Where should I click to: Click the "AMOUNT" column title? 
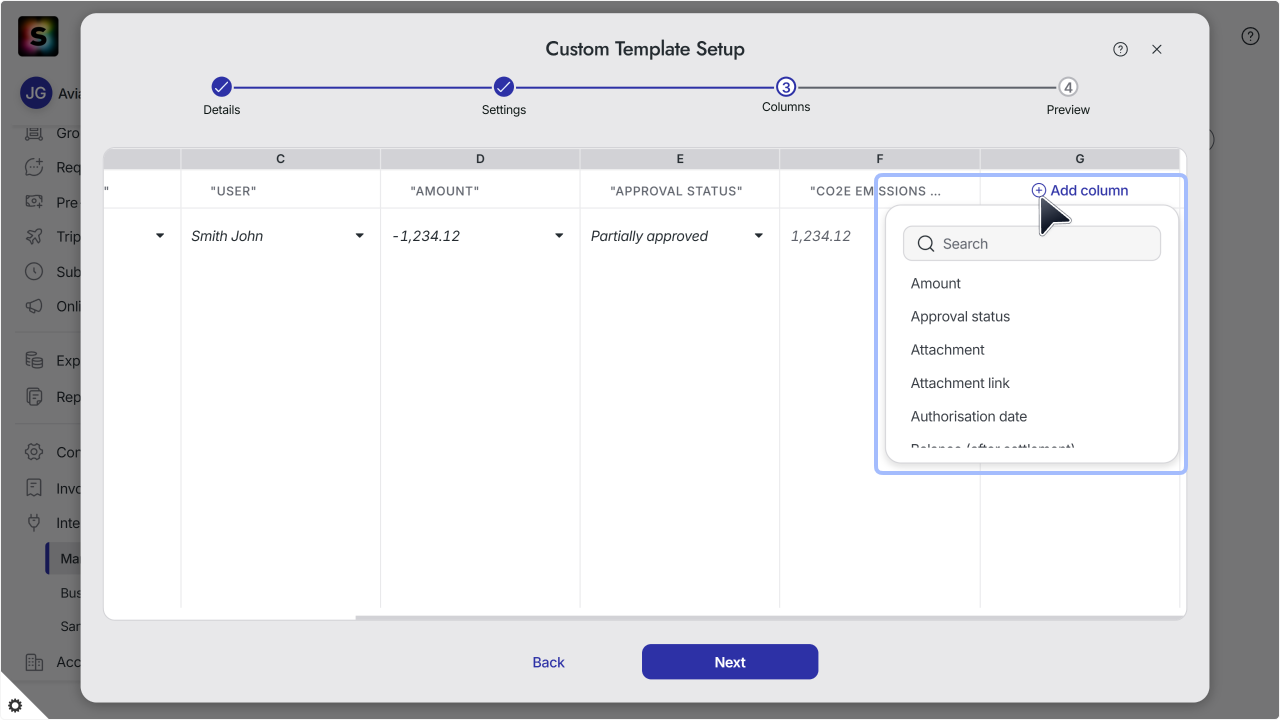tap(444, 191)
